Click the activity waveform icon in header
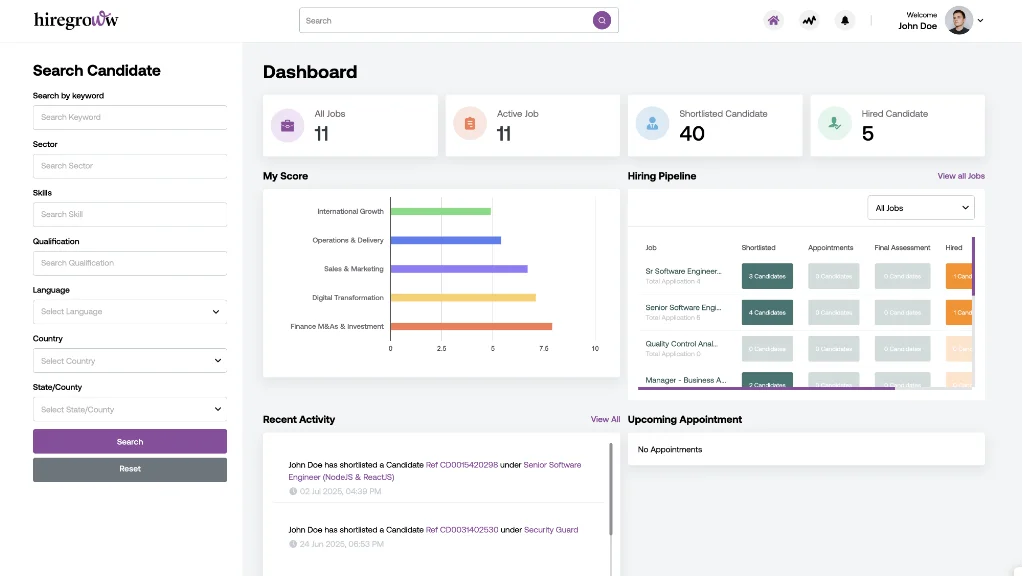 click(x=809, y=20)
